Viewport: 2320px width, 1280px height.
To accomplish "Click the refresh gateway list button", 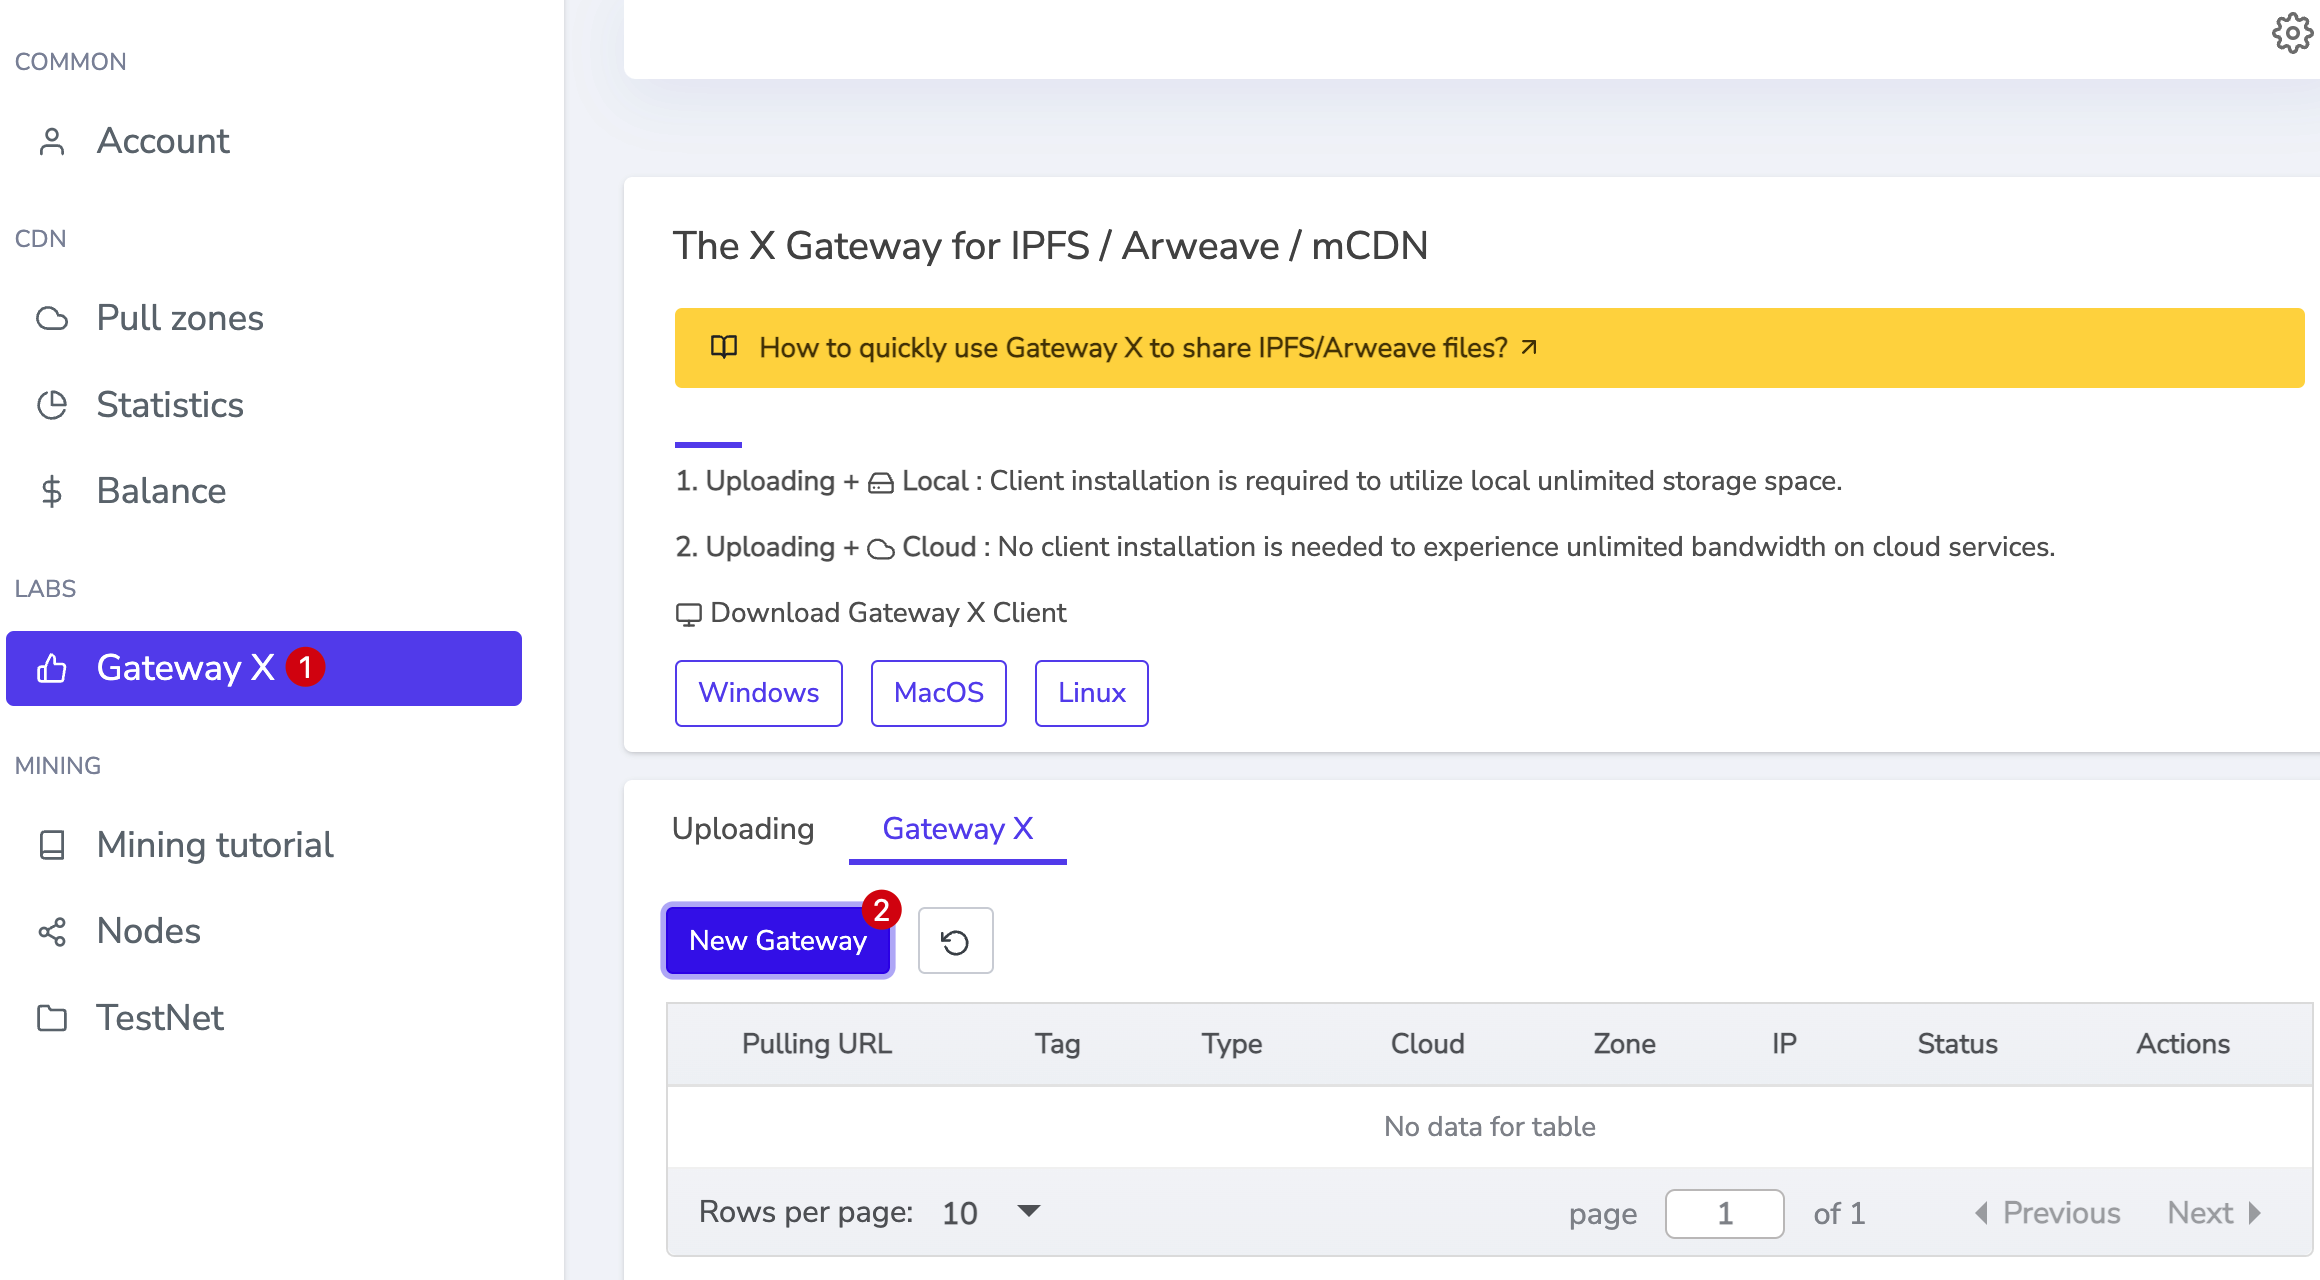I will (x=955, y=941).
